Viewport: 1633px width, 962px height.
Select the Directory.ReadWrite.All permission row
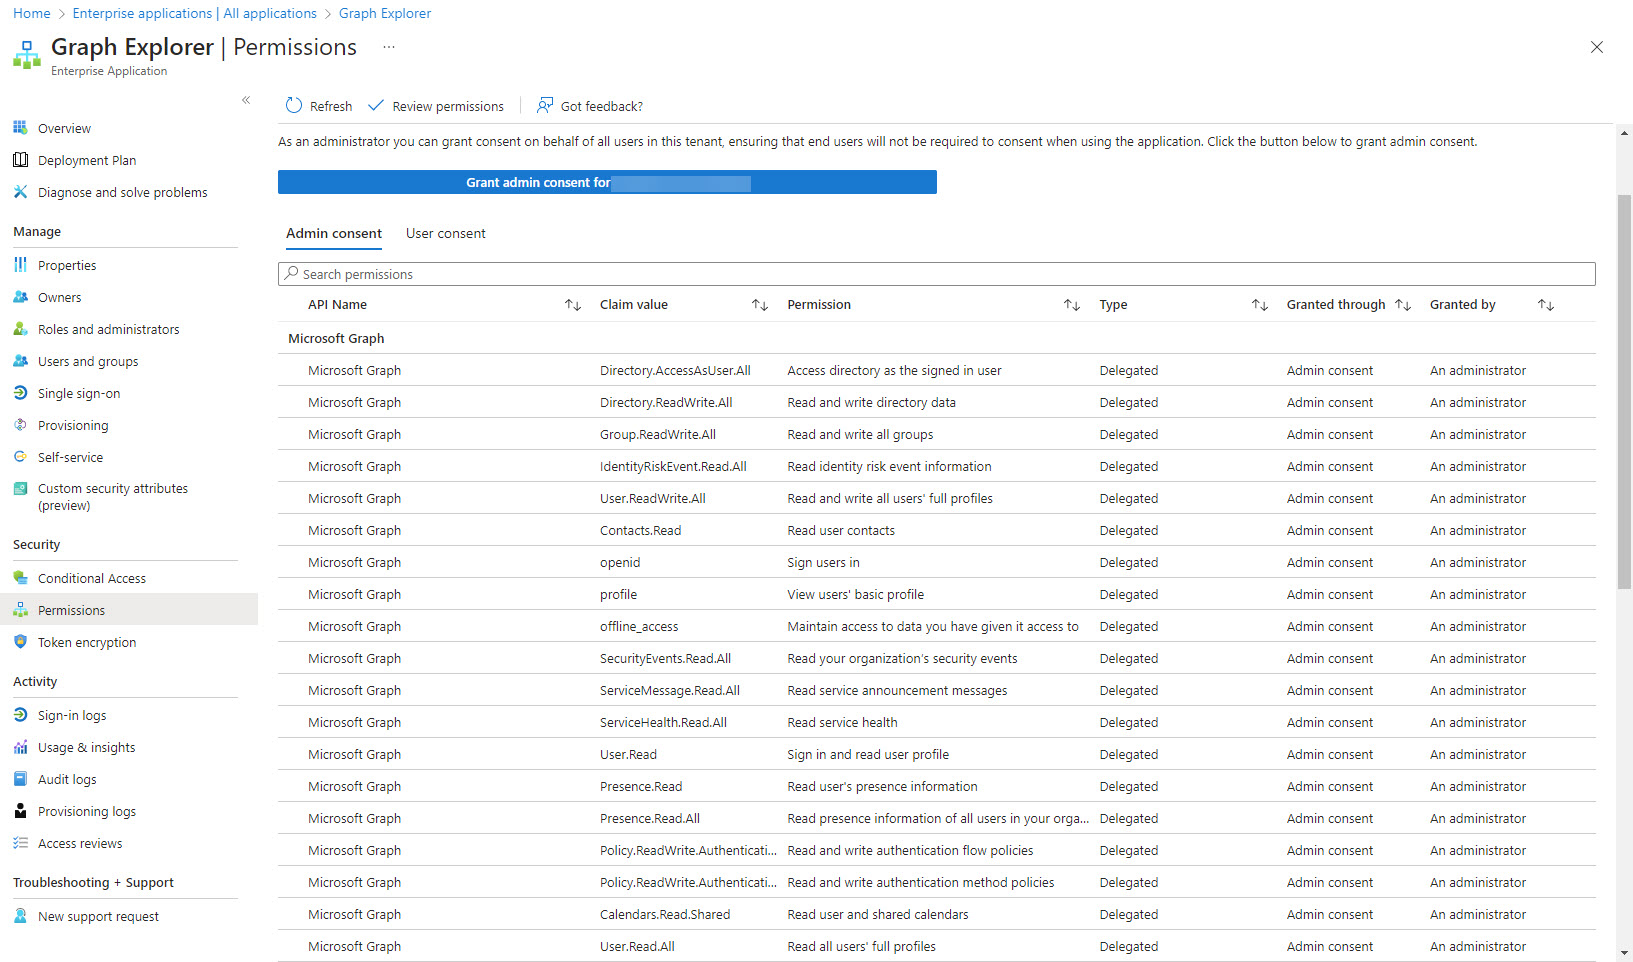[937, 402]
